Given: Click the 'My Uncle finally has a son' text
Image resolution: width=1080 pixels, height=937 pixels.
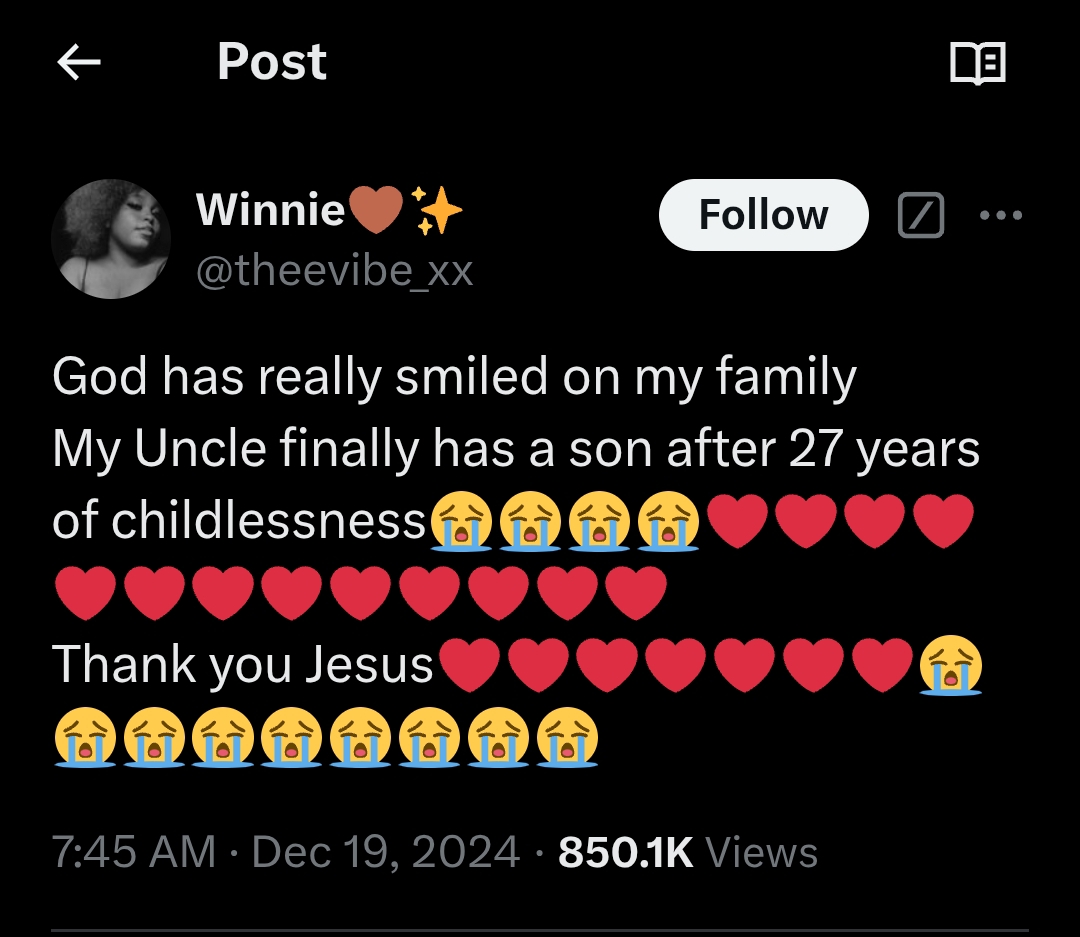Looking at the screenshot, I should (x=515, y=449).
